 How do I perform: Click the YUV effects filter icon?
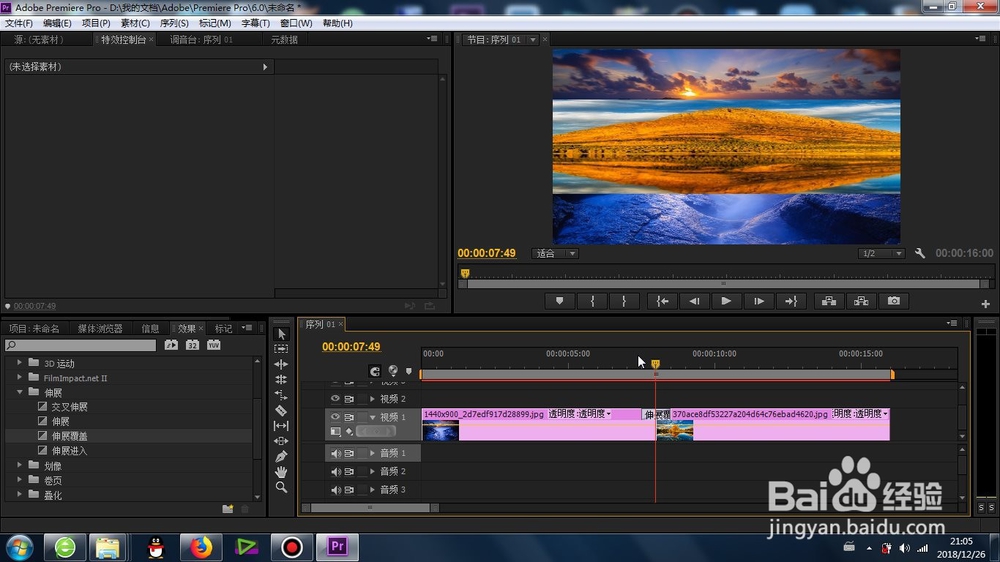214,345
